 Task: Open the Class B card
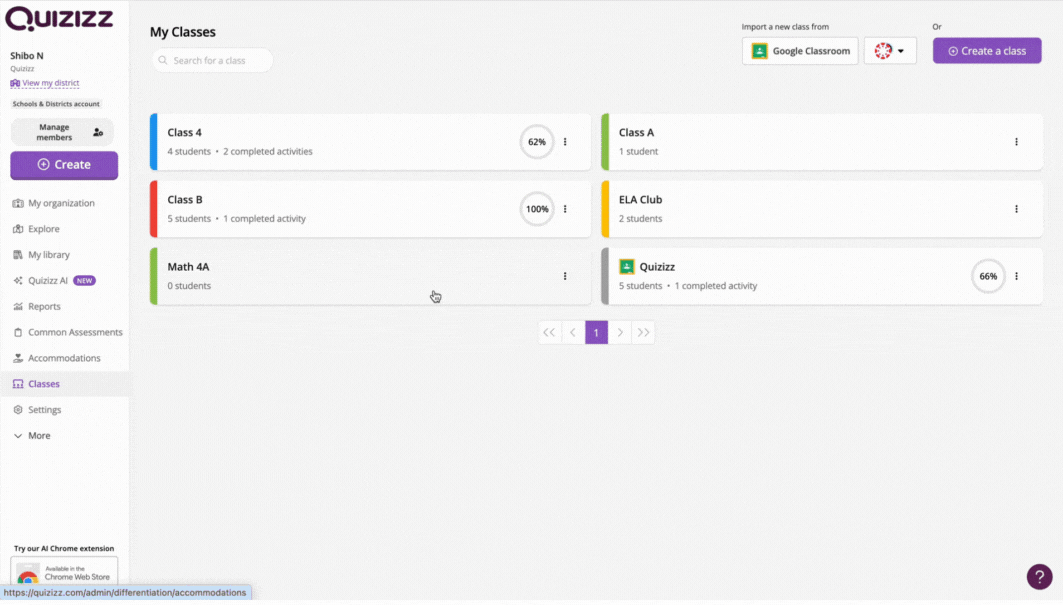click(370, 209)
